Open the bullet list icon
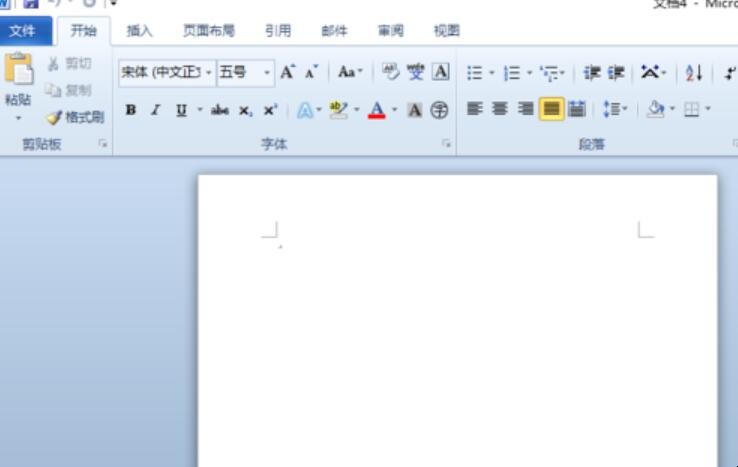This screenshot has height=467, width=738. 475,73
